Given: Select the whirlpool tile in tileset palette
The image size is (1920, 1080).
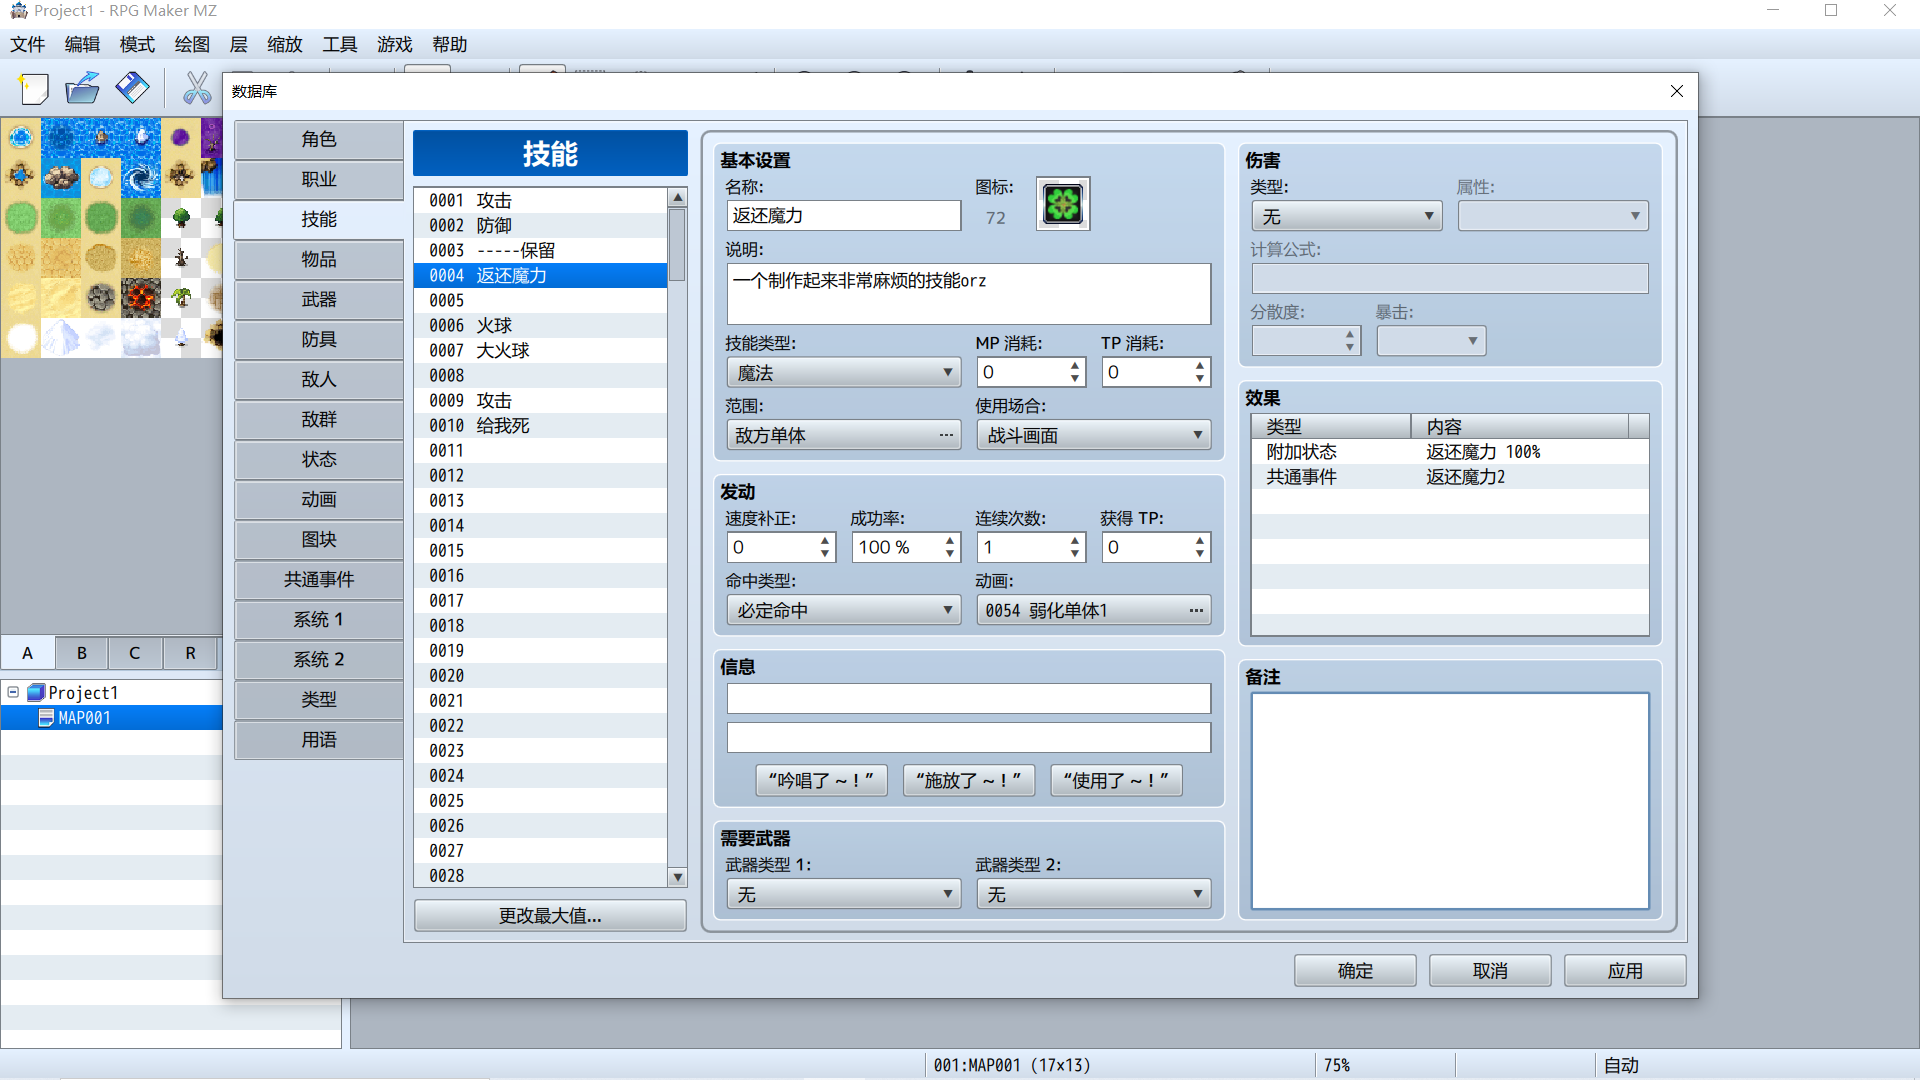Looking at the screenshot, I should (x=140, y=178).
